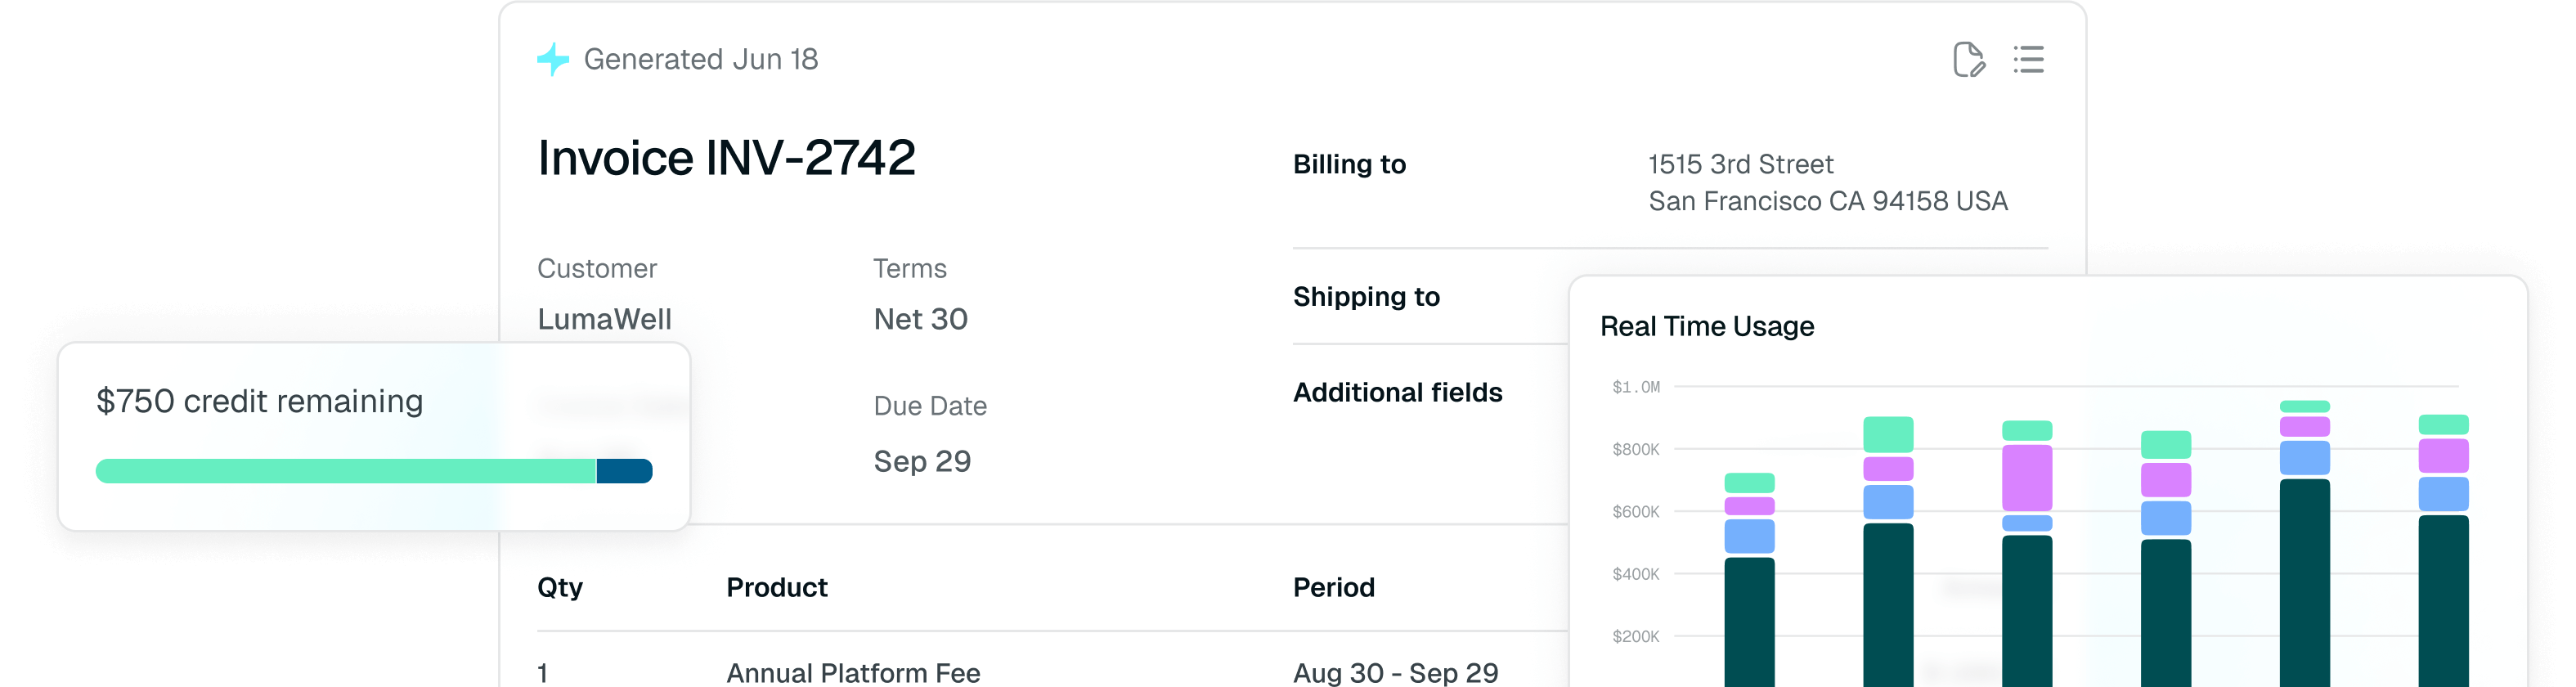
Task: Click the Invoice INV-2742 title
Action: 726,158
